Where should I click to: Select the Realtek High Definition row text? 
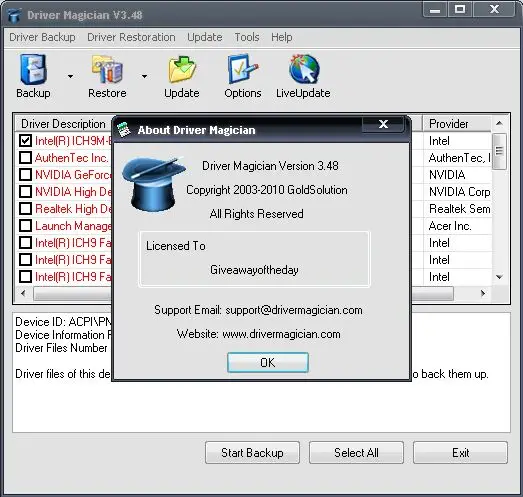(x=73, y=208)
